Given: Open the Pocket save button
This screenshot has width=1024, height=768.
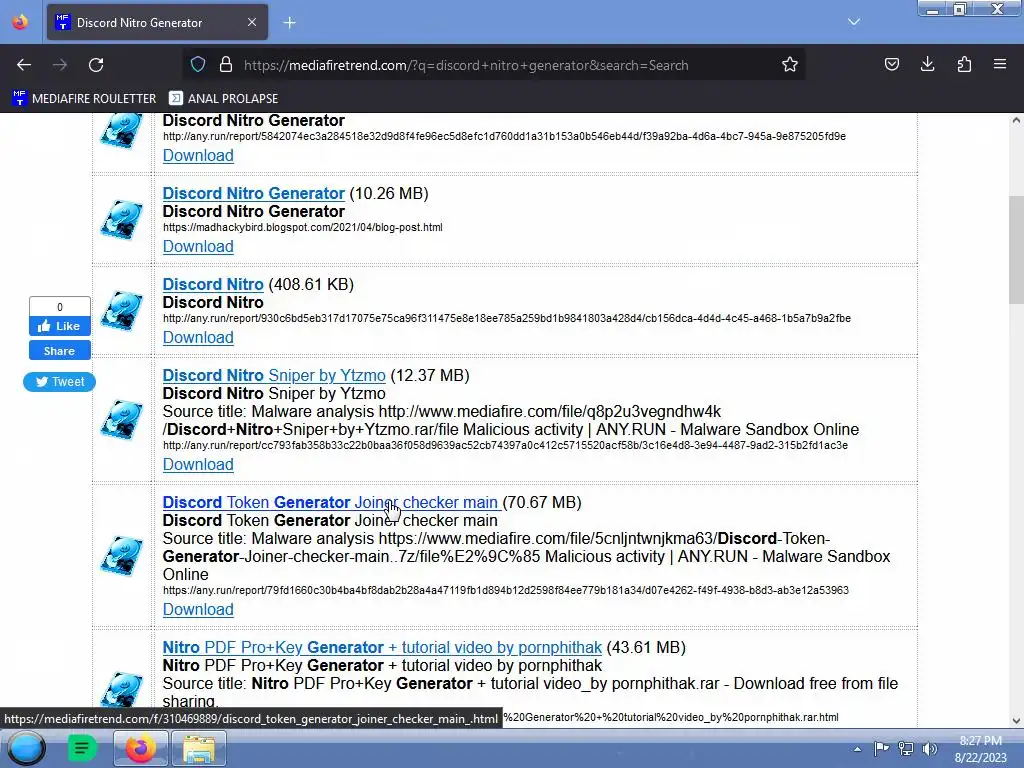Looking at the screenshot, I should pos(891,64).
